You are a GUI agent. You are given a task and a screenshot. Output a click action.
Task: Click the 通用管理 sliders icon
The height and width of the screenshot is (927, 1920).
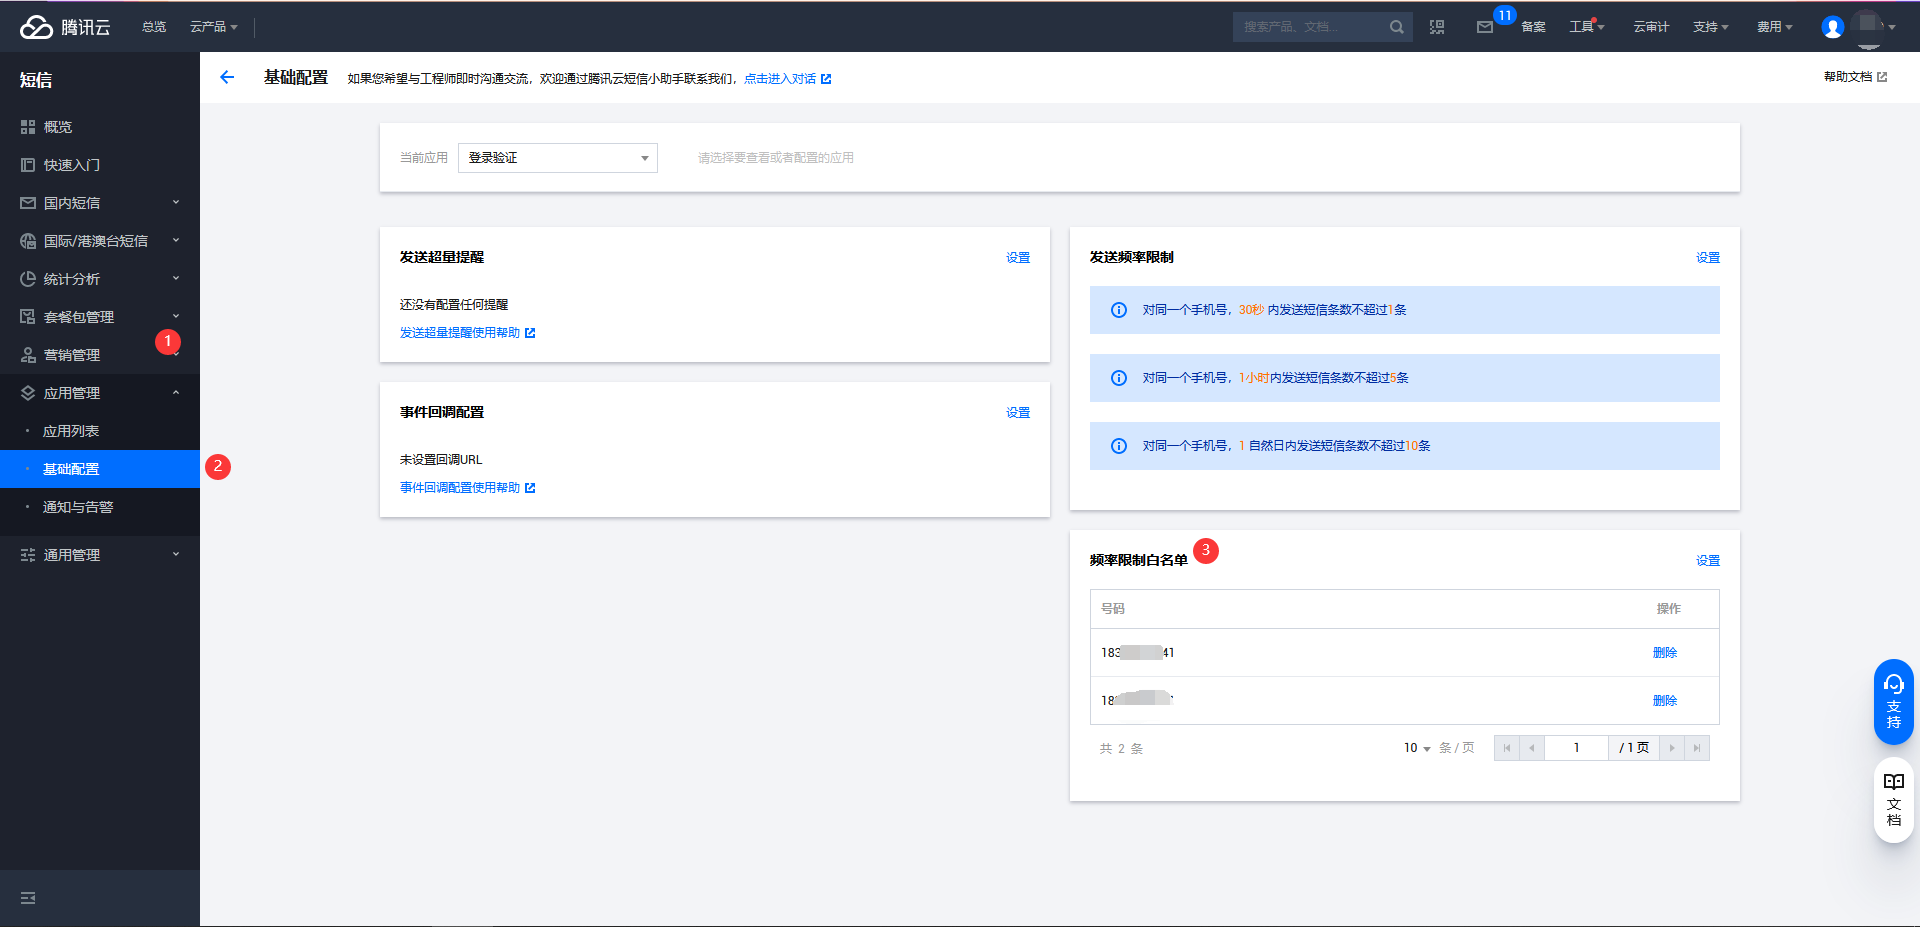pos(28,555)
